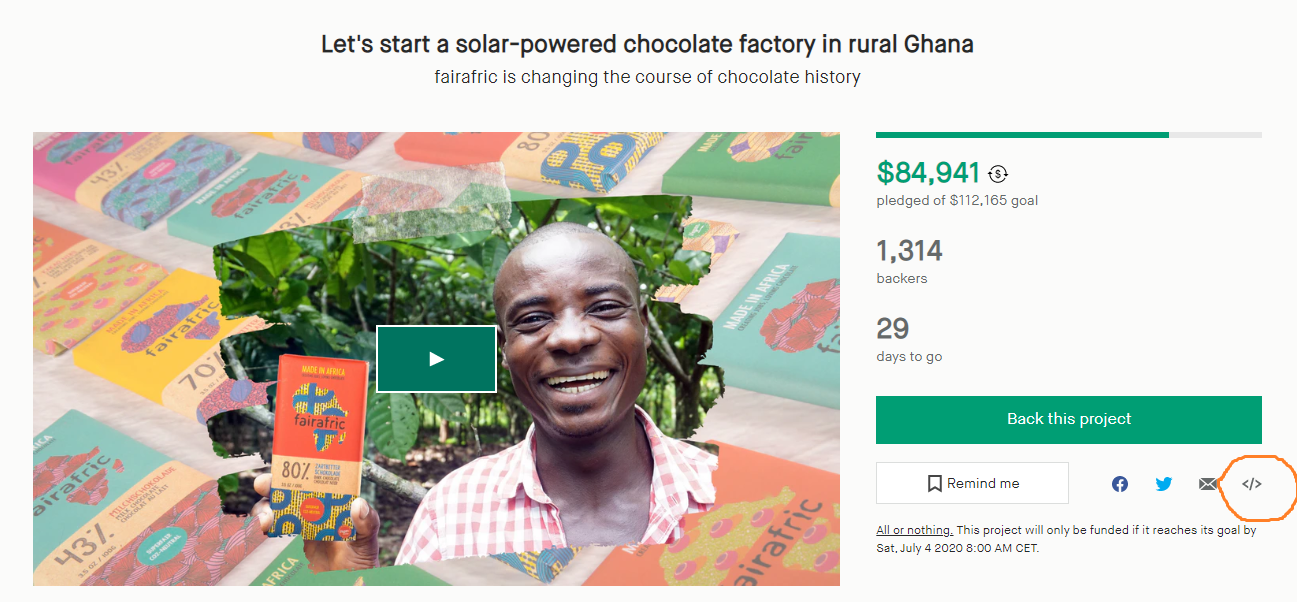
Task: Open the All or nothing link
Action: point(914,530)
